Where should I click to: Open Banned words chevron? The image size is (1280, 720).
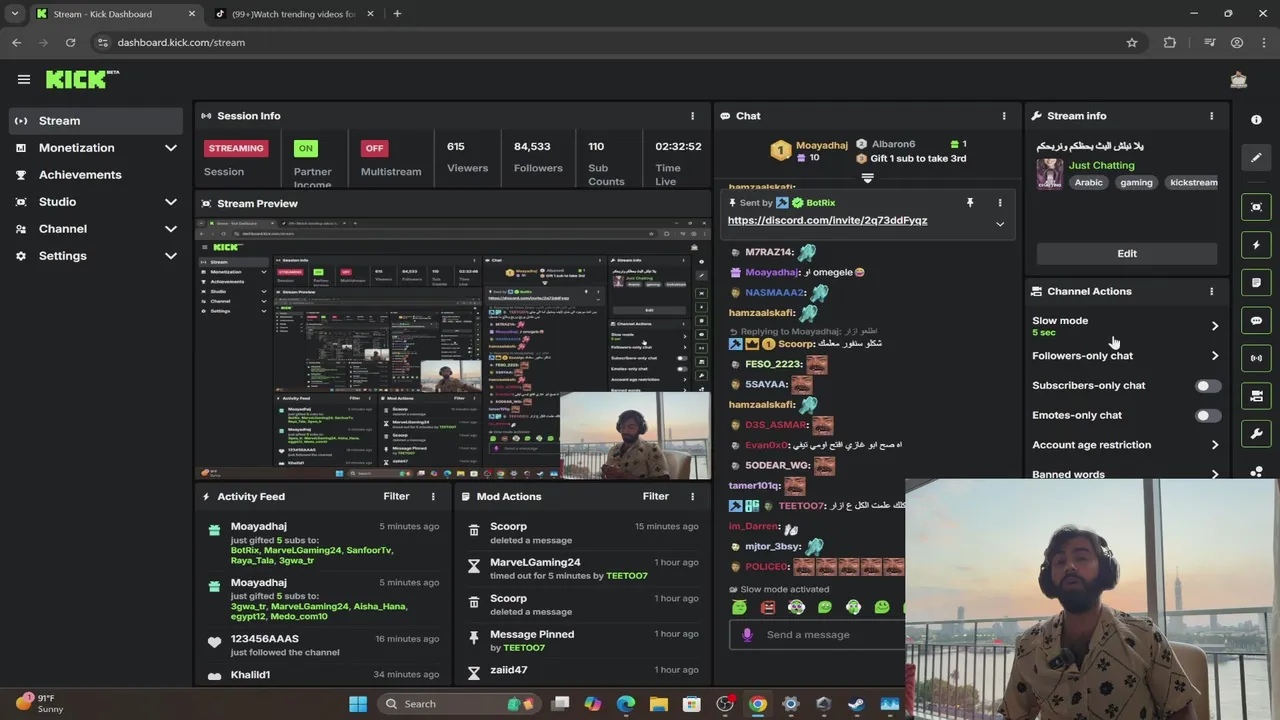[x=1214, y=474]
